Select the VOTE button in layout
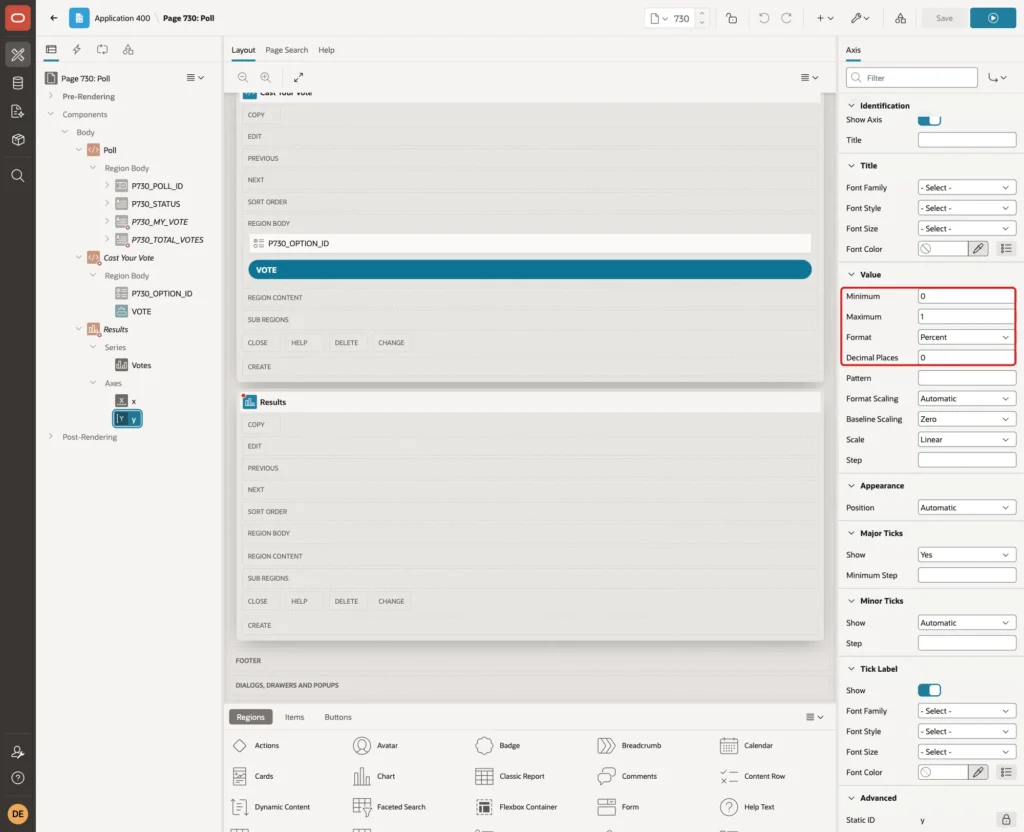 [x=530, y=270]
